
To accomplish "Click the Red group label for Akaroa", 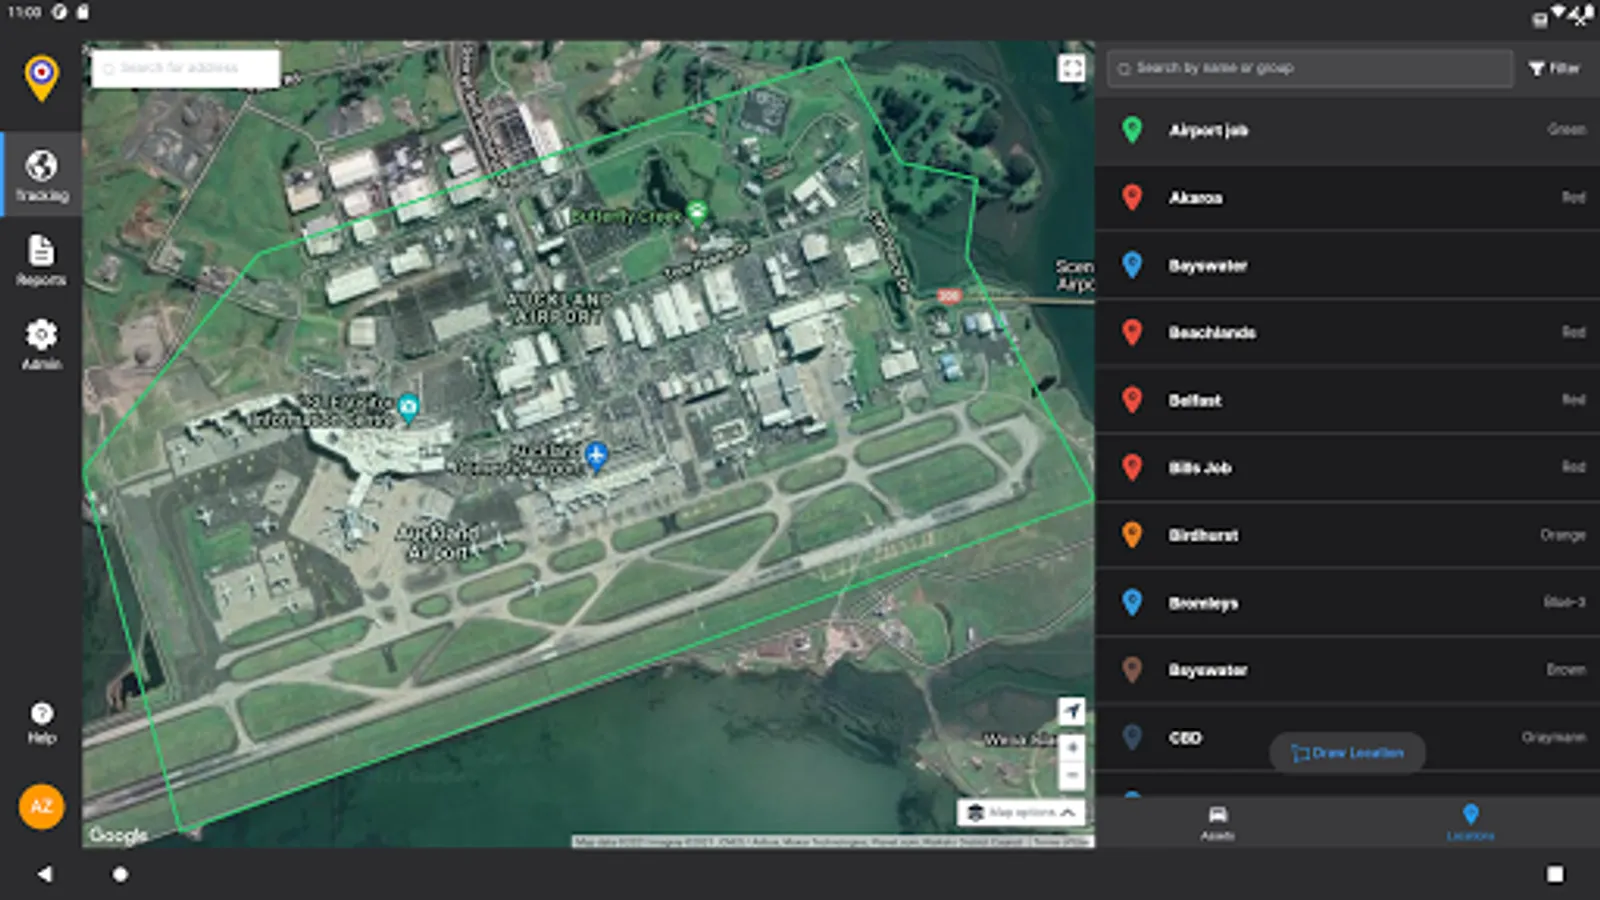I will coord(1574,197).
